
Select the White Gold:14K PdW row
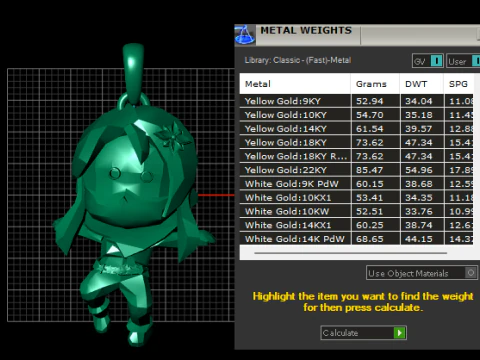(356, 239)
